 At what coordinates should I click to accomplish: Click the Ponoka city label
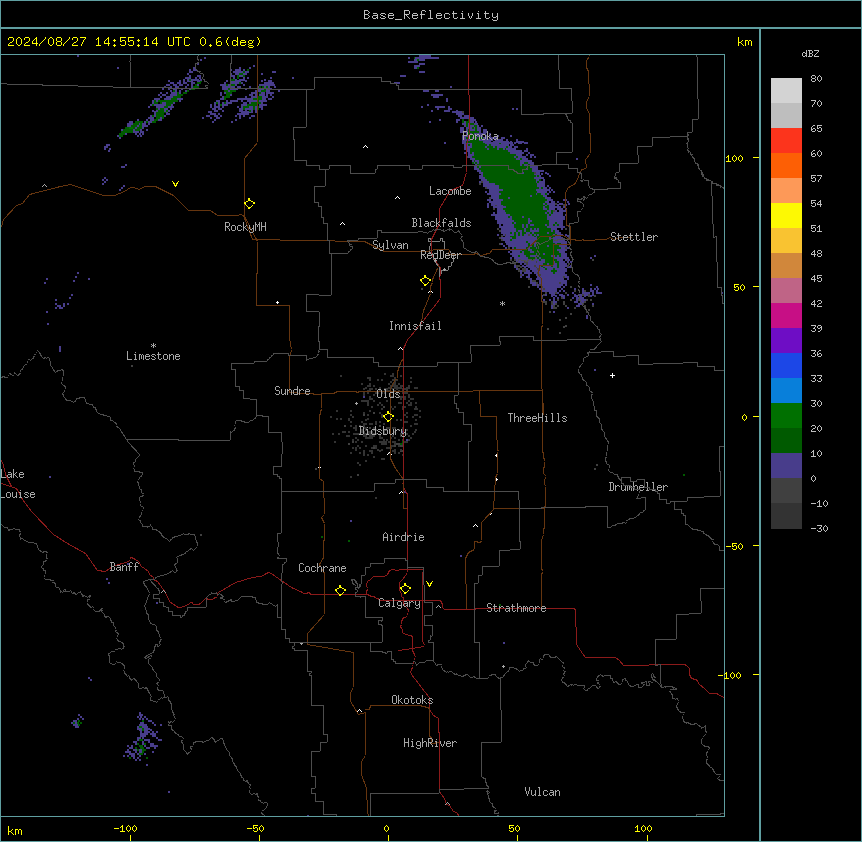(x=480, y=136)
